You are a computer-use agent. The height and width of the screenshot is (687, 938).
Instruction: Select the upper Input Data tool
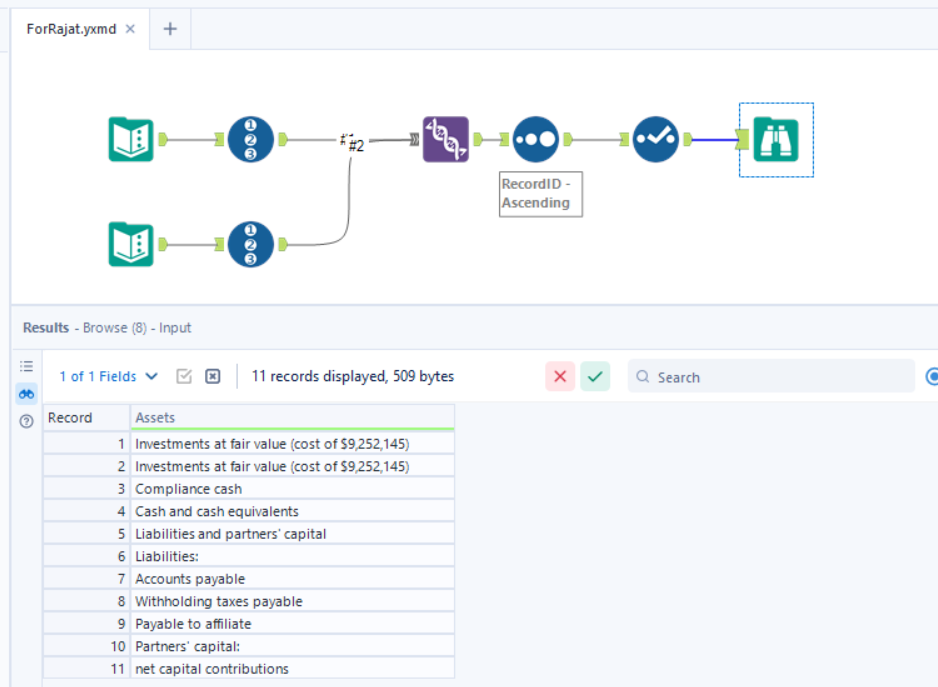(131, 139)
